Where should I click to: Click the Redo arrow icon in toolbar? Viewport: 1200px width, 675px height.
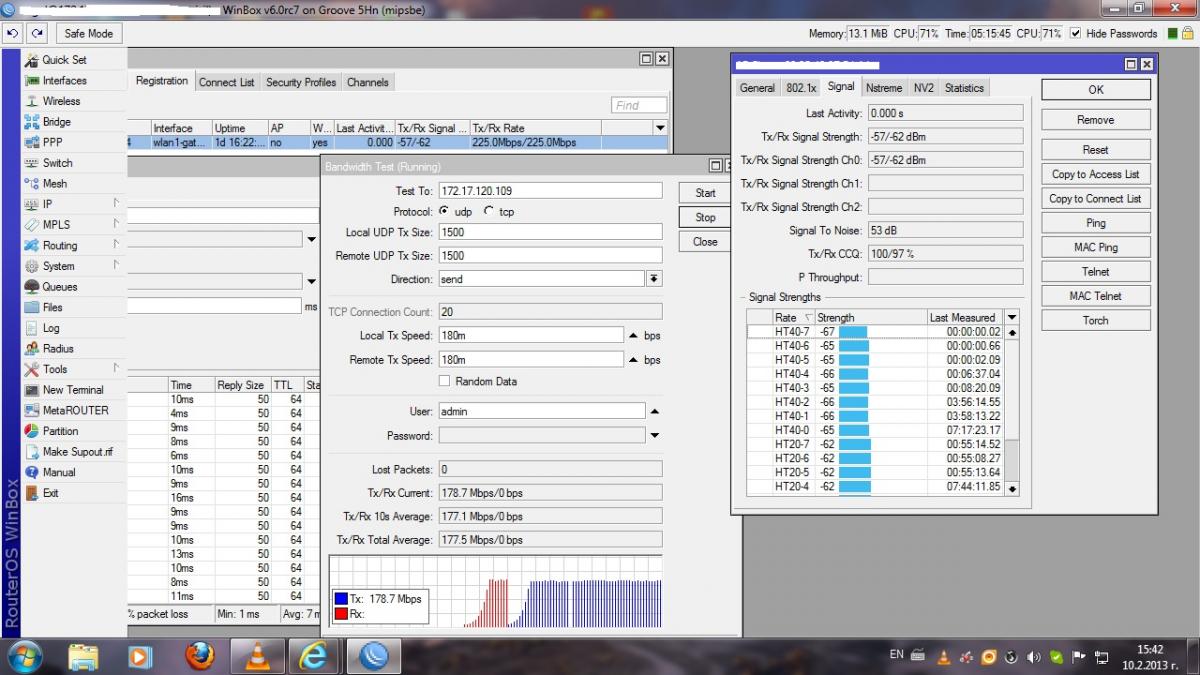click(x=37, y=33)
